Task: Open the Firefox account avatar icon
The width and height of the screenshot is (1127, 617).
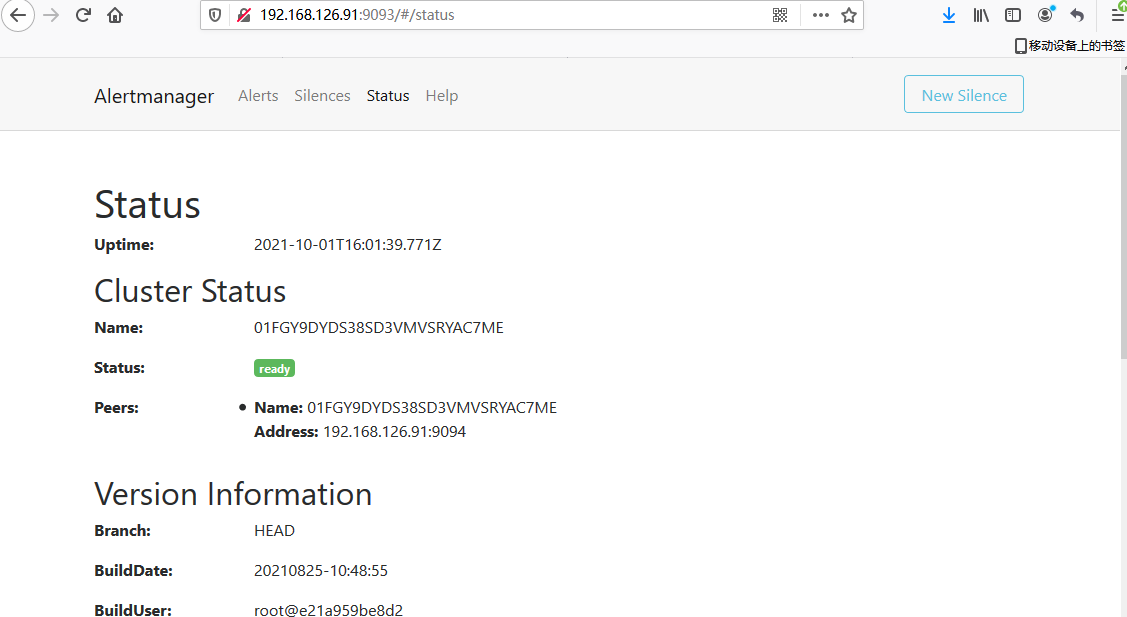Action: (x=1046, y=14)
